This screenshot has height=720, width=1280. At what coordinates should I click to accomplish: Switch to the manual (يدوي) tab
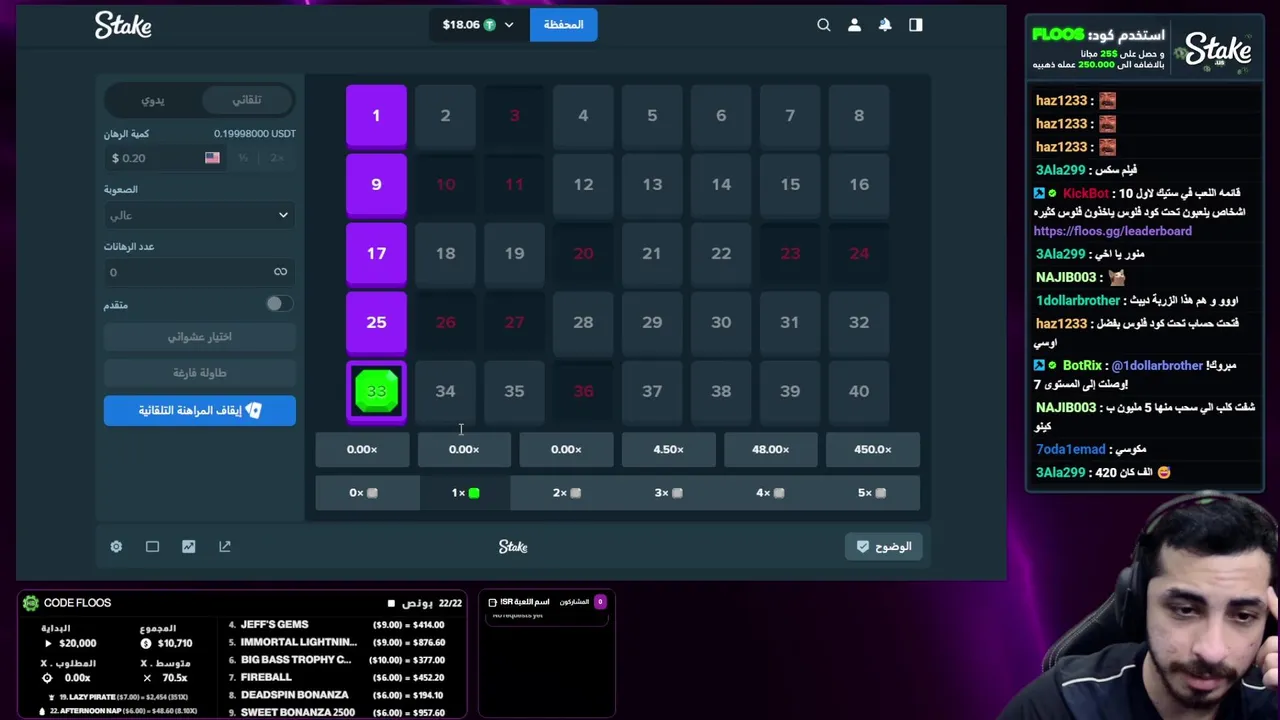153,100
